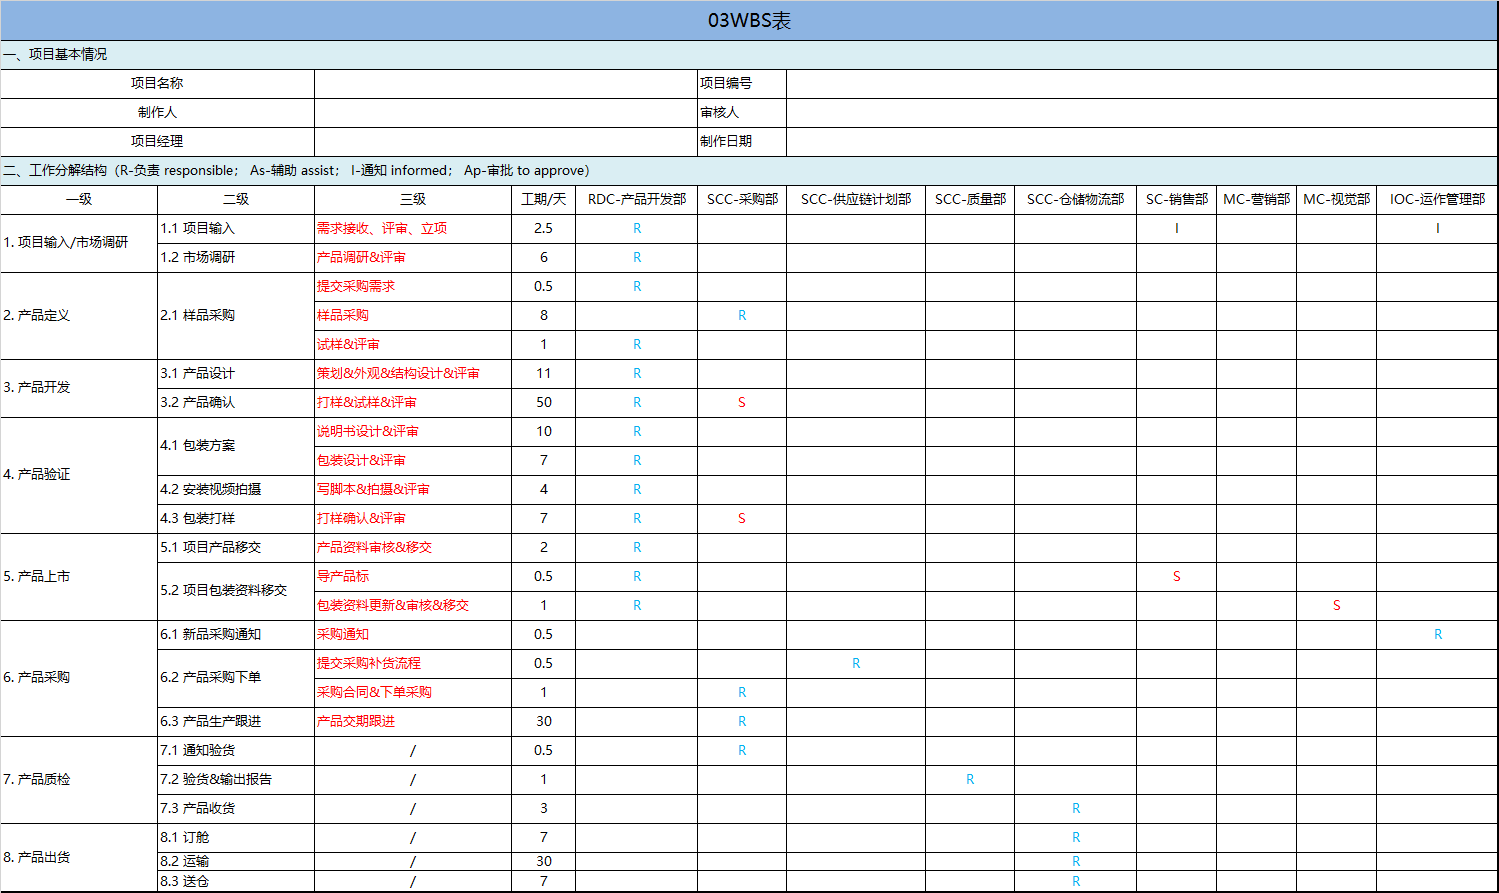Select the empty field beside 项目名称
Viewport: 1499px width, 893px height.
coord(505,84)
